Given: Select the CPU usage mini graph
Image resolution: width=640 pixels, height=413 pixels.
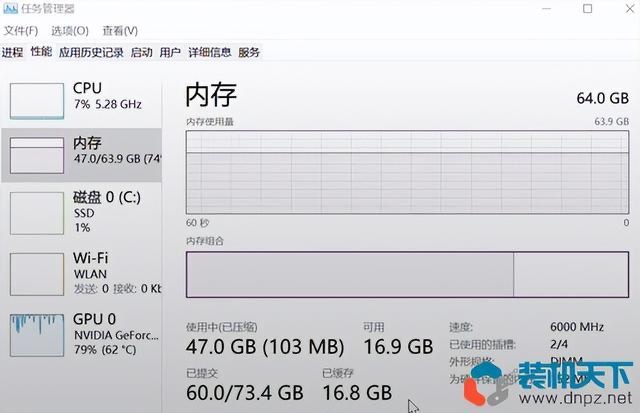Looking at the screenshot, I should coord(37,101).
